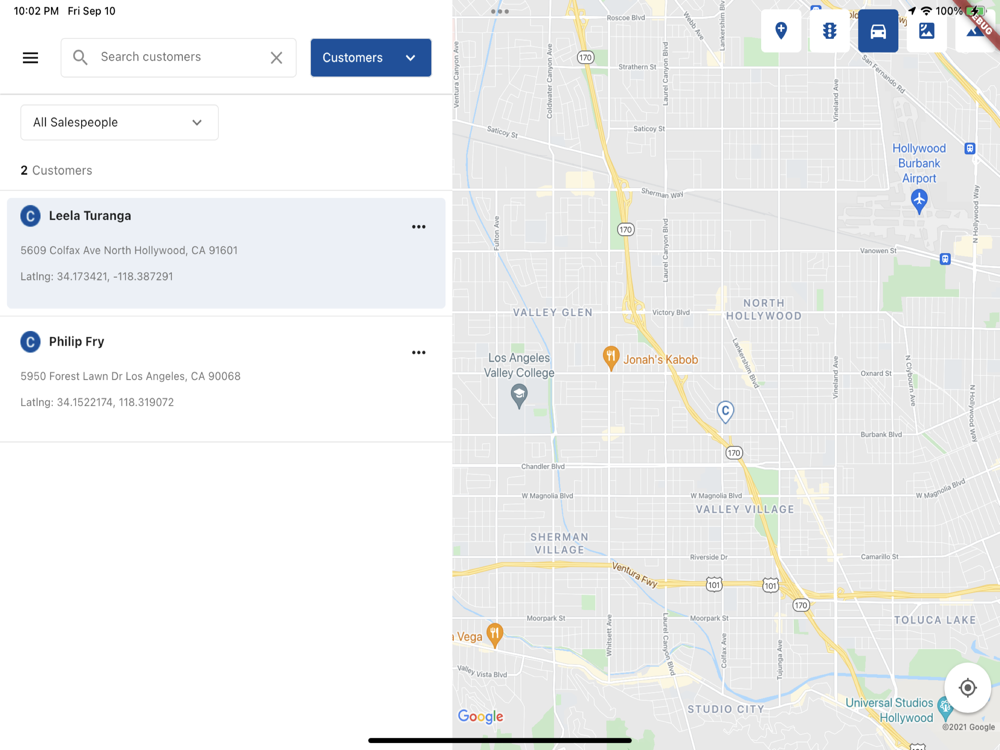
Task: Tap Los Angeles Valley College marker
Action: [519, 395]
